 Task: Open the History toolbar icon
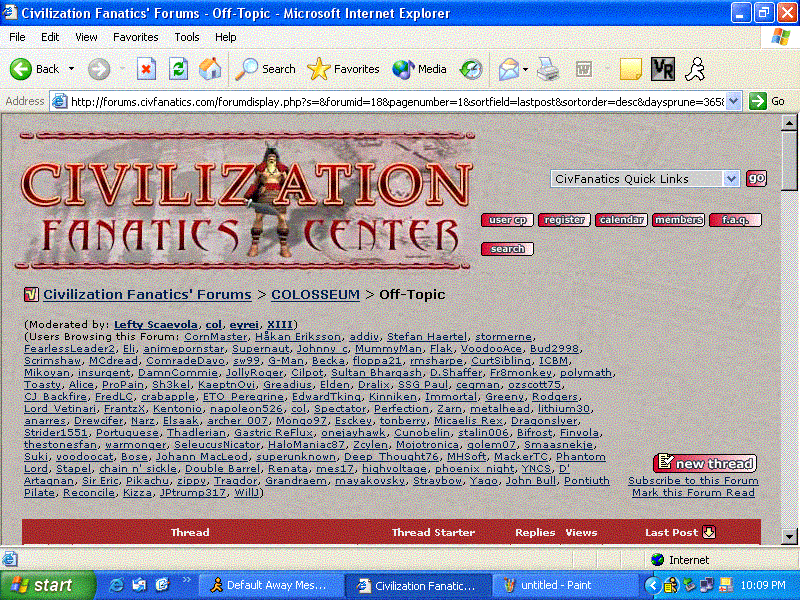[x=471, y=69]
